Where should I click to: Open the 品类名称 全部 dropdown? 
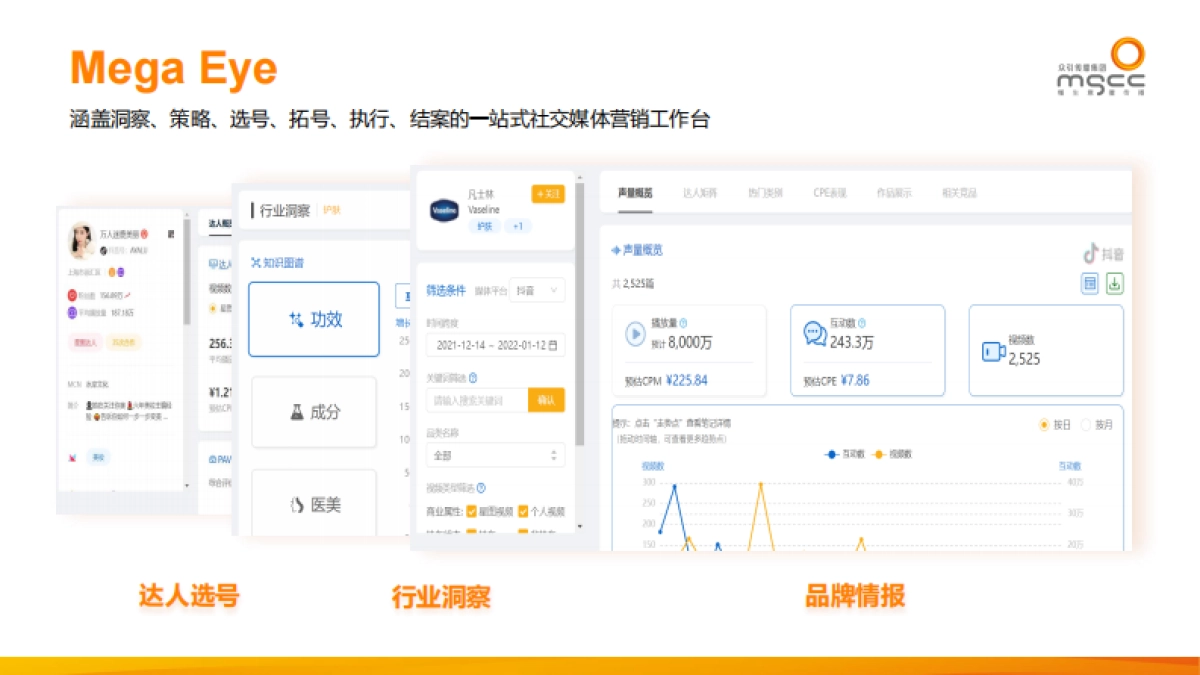(x=495, y=455)
